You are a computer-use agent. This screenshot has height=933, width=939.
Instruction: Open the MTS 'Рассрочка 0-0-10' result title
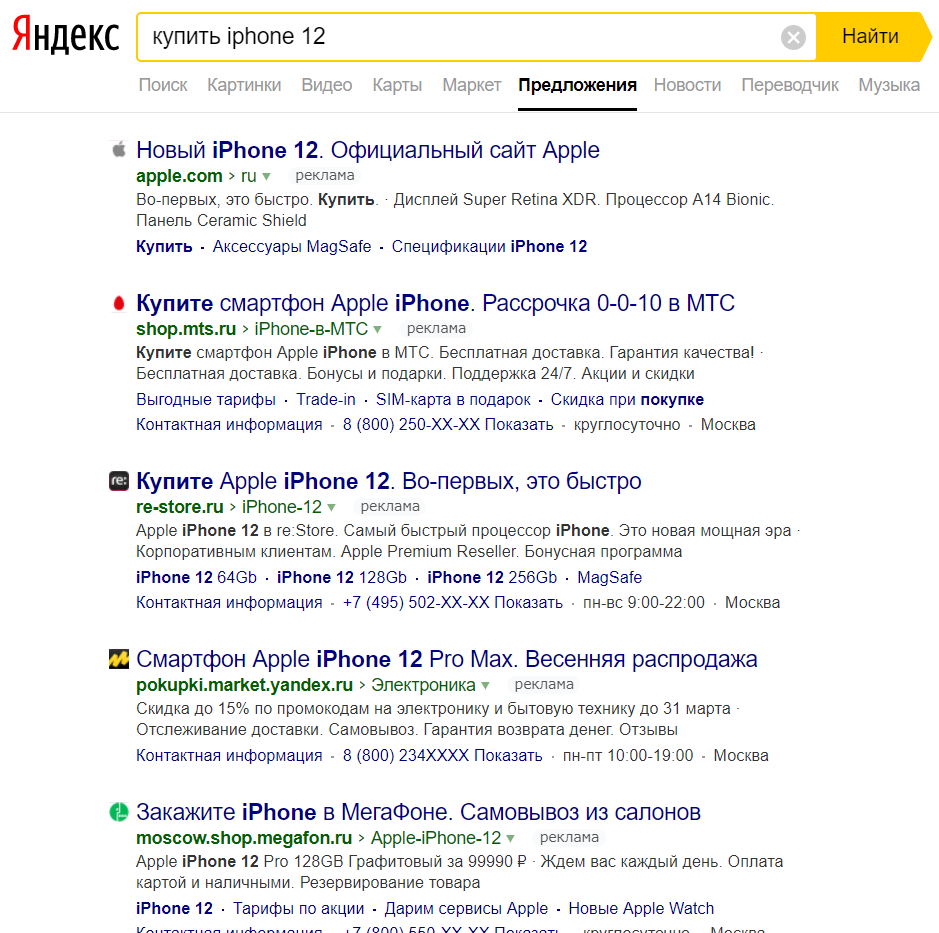click(435, 303)
